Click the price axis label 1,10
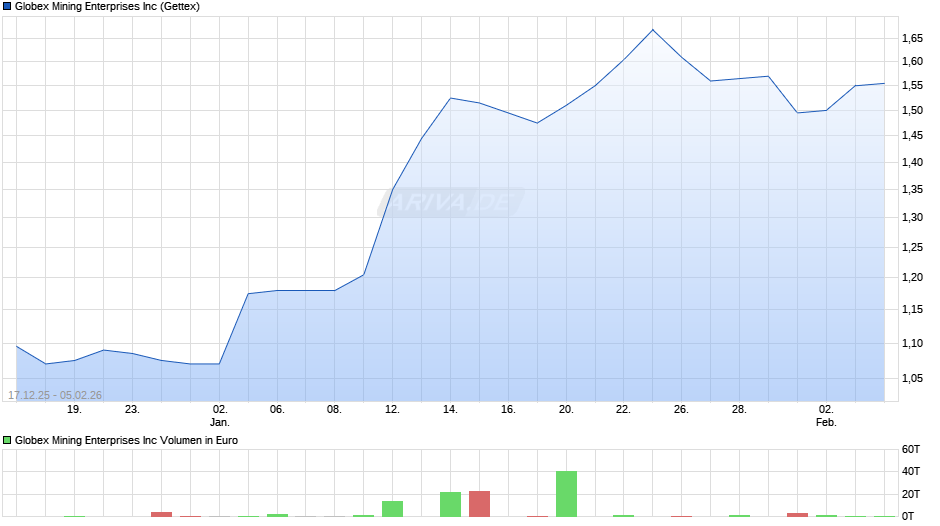This screenshot has width=940, height=526. pos(912,343)
